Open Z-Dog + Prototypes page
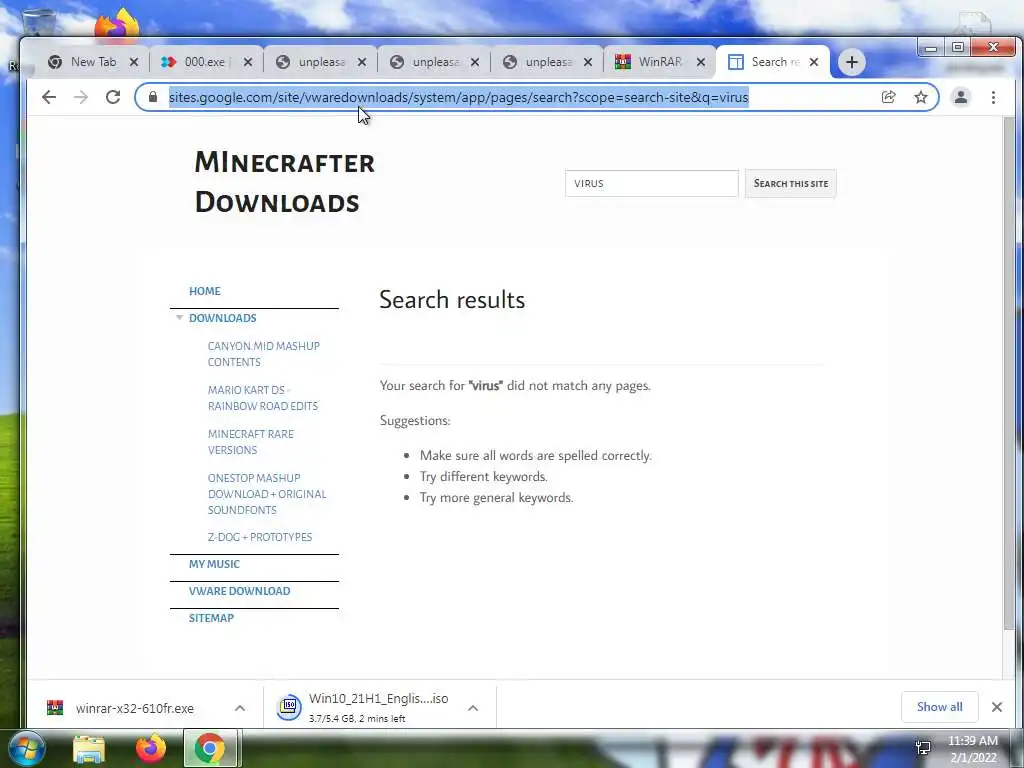The width and height of the screenshot is (1024, 768). tap(260, 537)
